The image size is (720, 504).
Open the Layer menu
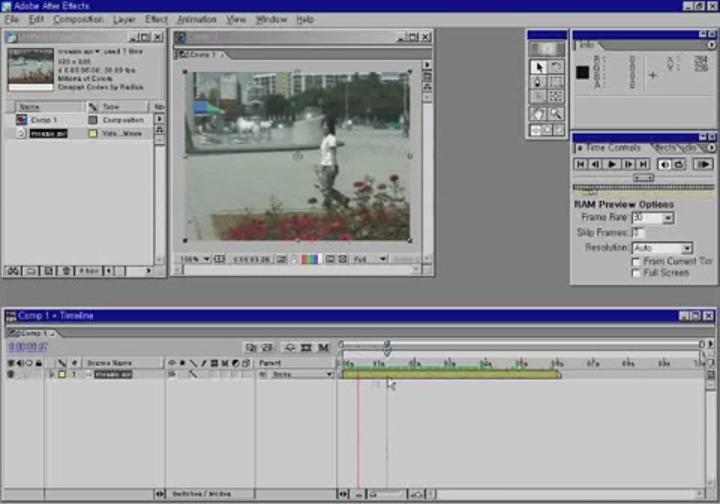click(x=124, y=20)
